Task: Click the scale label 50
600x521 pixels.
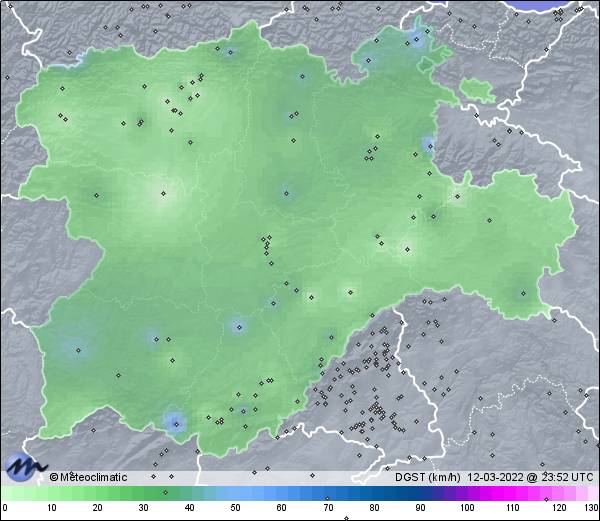Action: (235, 508)
